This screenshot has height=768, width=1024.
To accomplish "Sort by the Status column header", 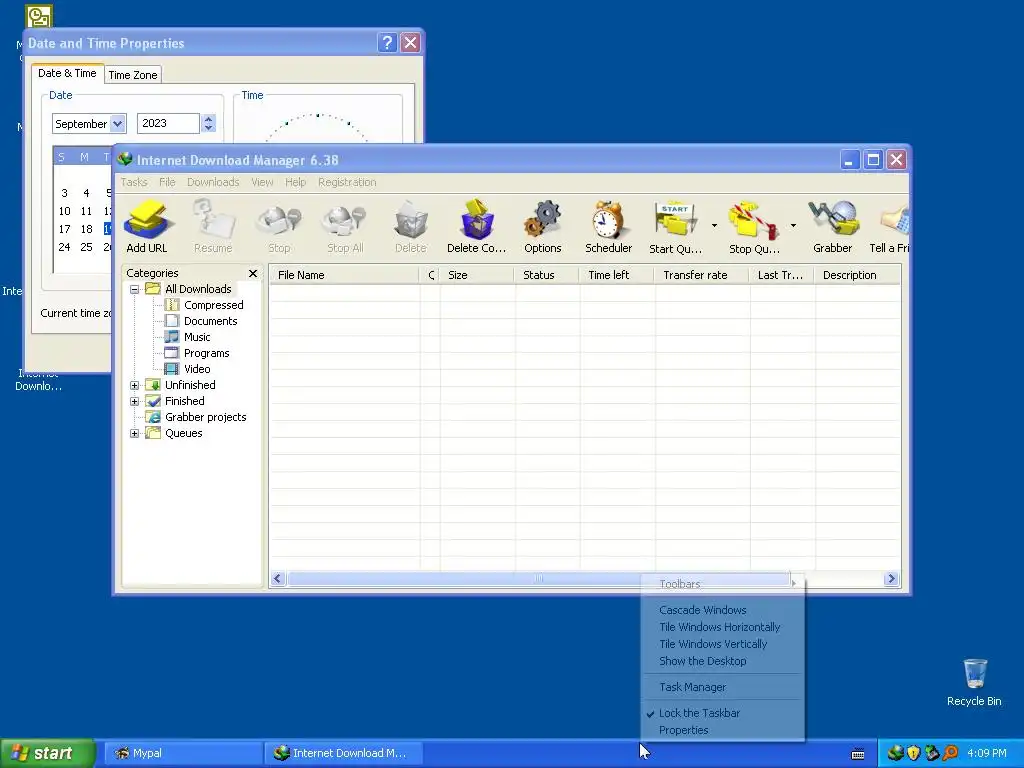I will pos(547,275).
